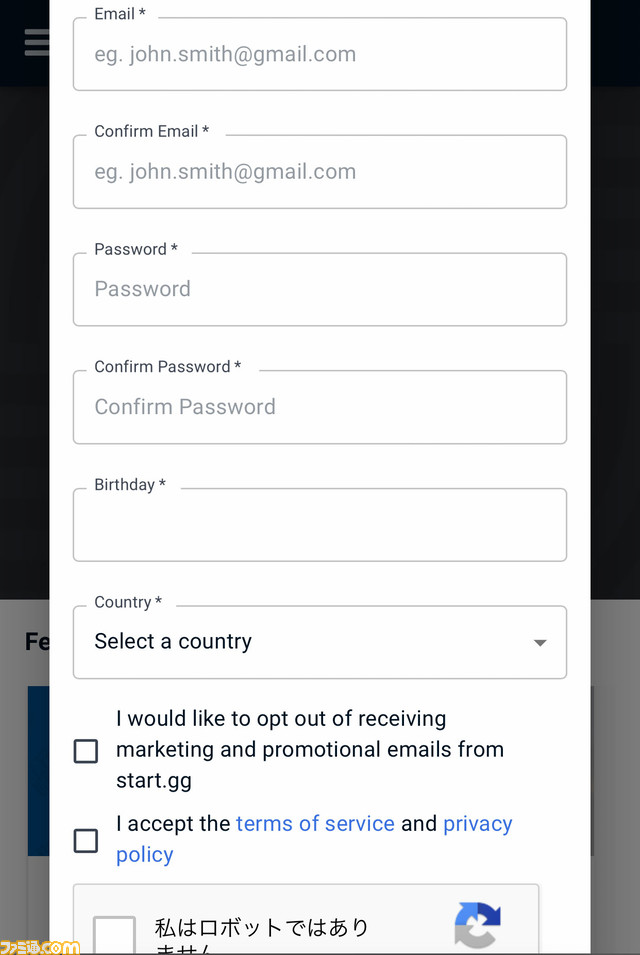Click the opt-out marketing emails label text

click(x=310, y=749)
